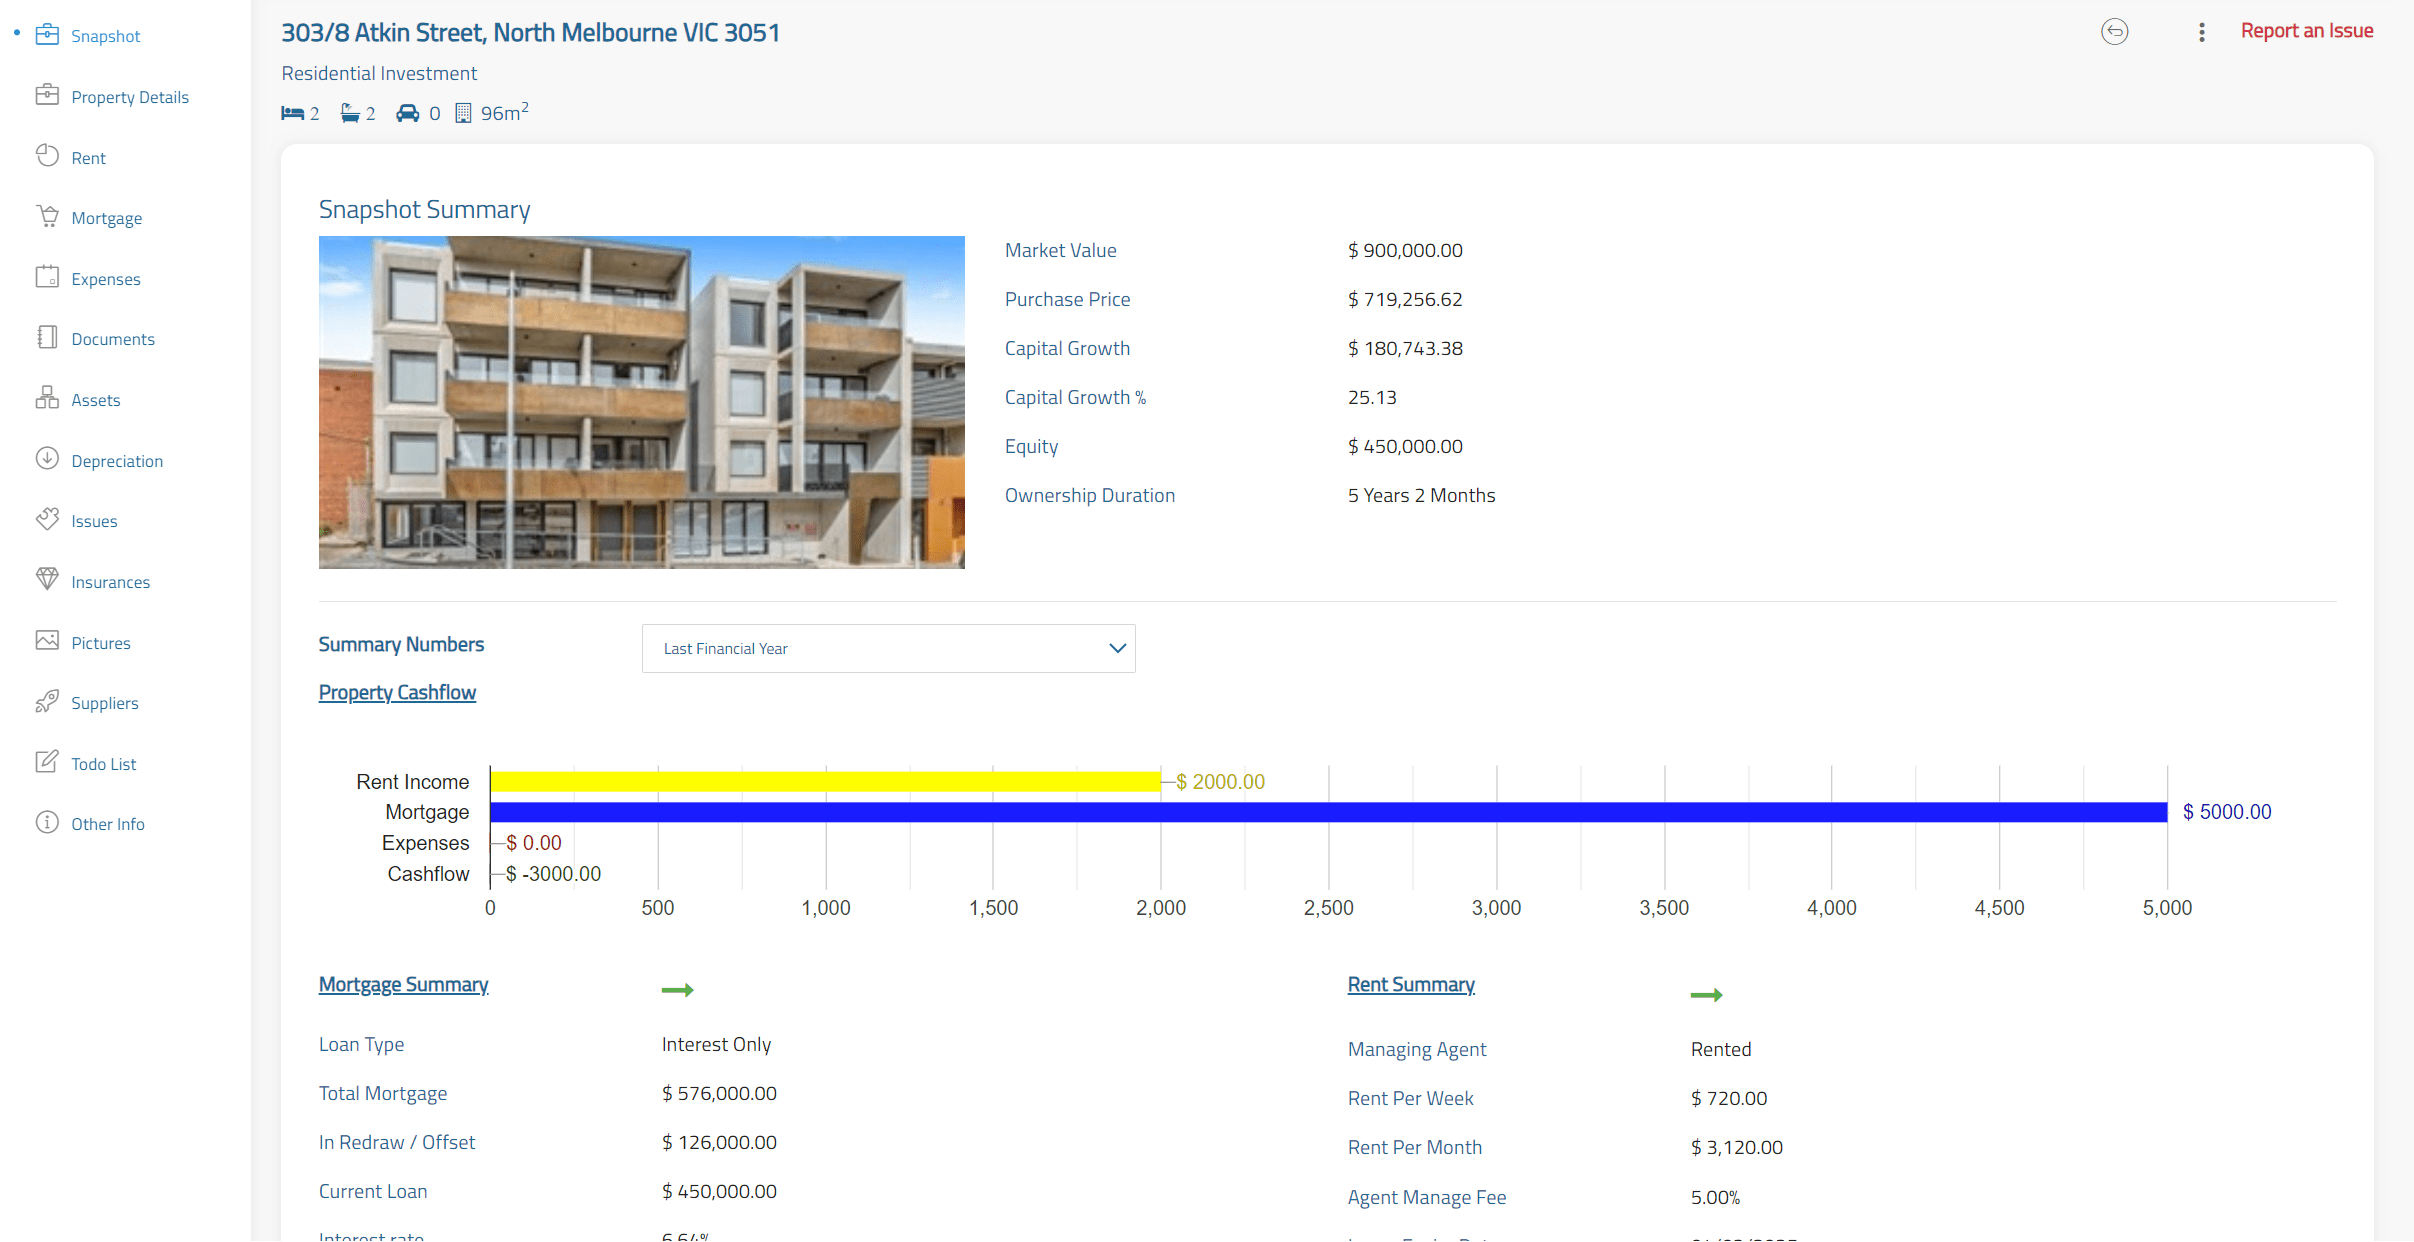The image size is (2414, 1242).
Task: Click the Suppliers rocket icon
Action: [x=47, y=702]
